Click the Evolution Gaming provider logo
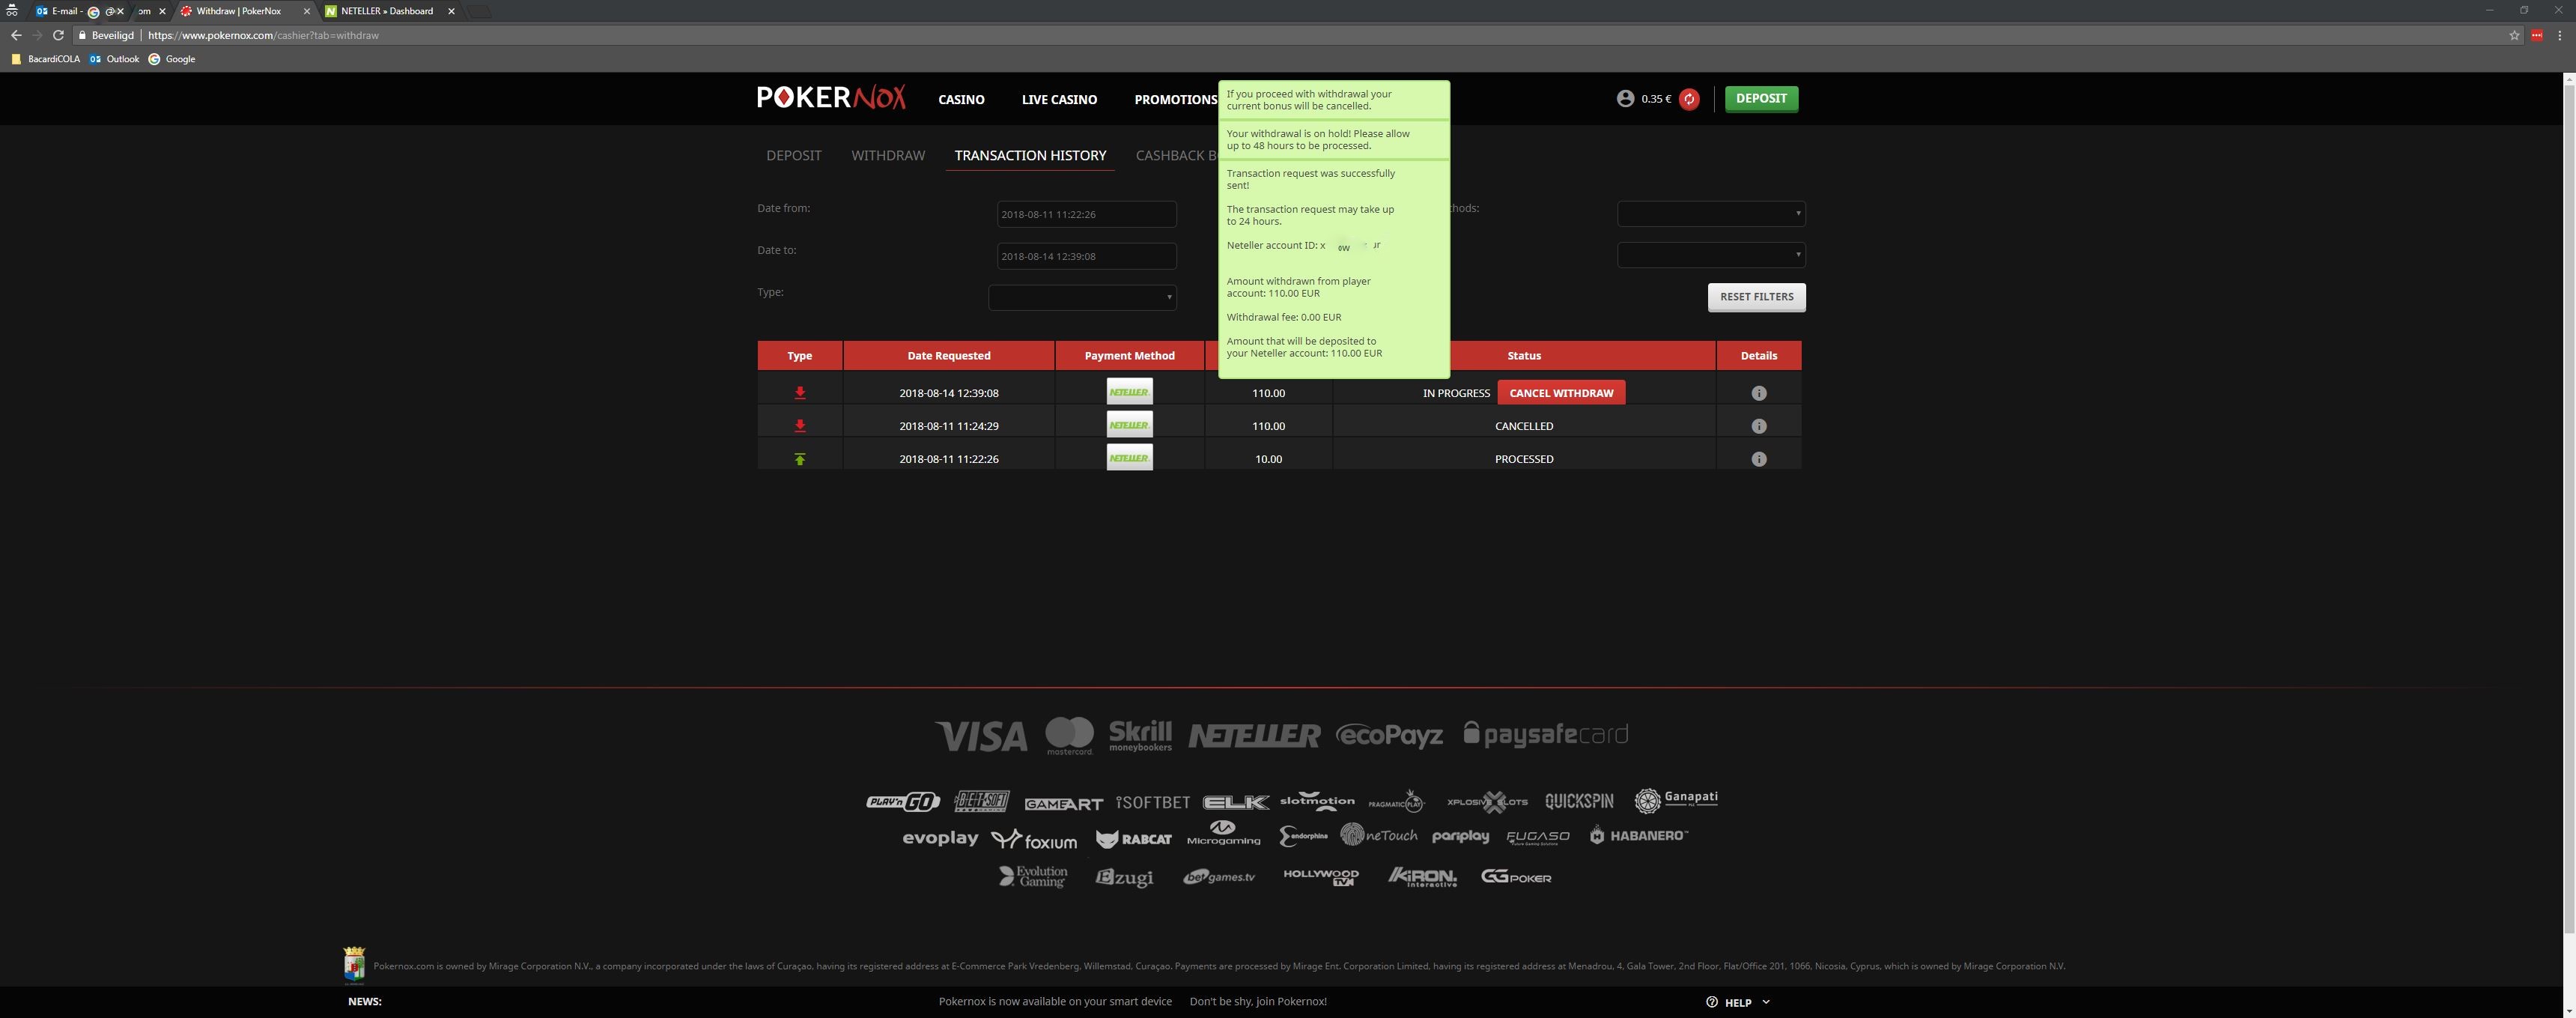The width and height of the screenshot is (2576, 1018). click(1033, 876)
